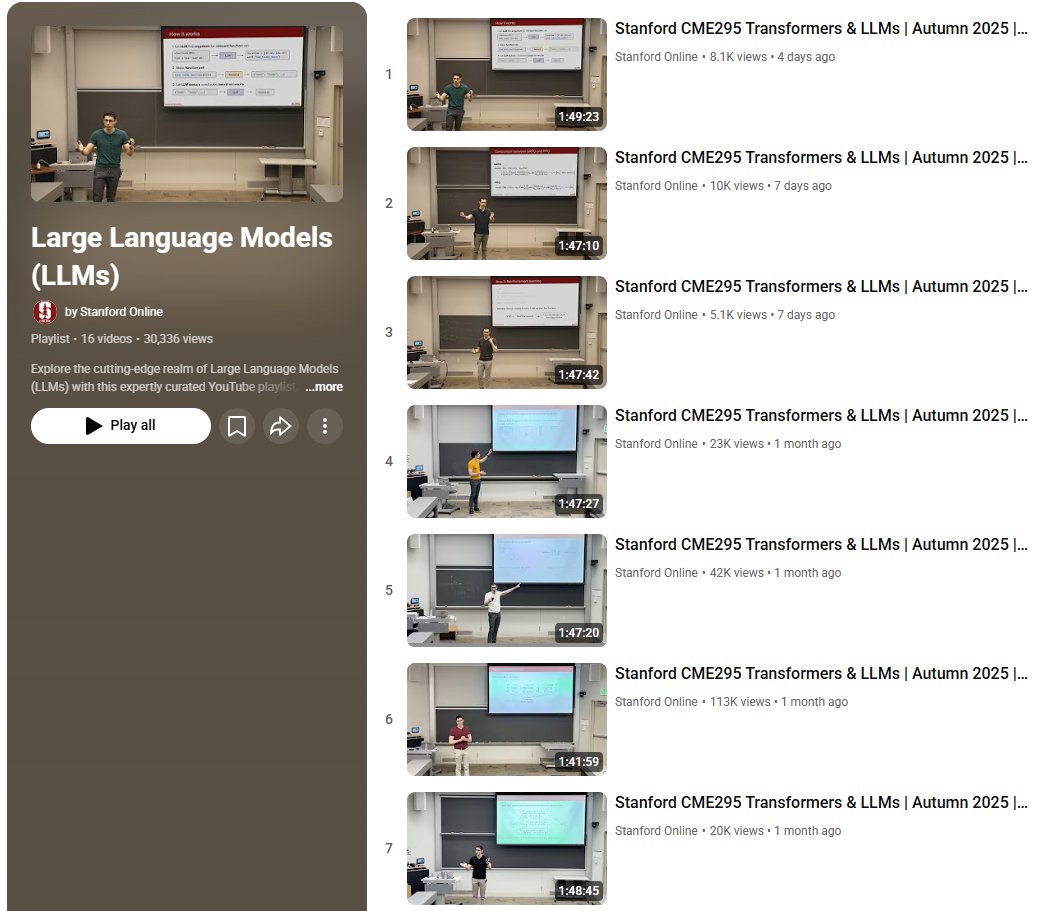Open video 6 thumbnail lasting 1:41:59
Image resolution: width=1055 pixels, height=911 pixels.
click(x=507, y=719)
